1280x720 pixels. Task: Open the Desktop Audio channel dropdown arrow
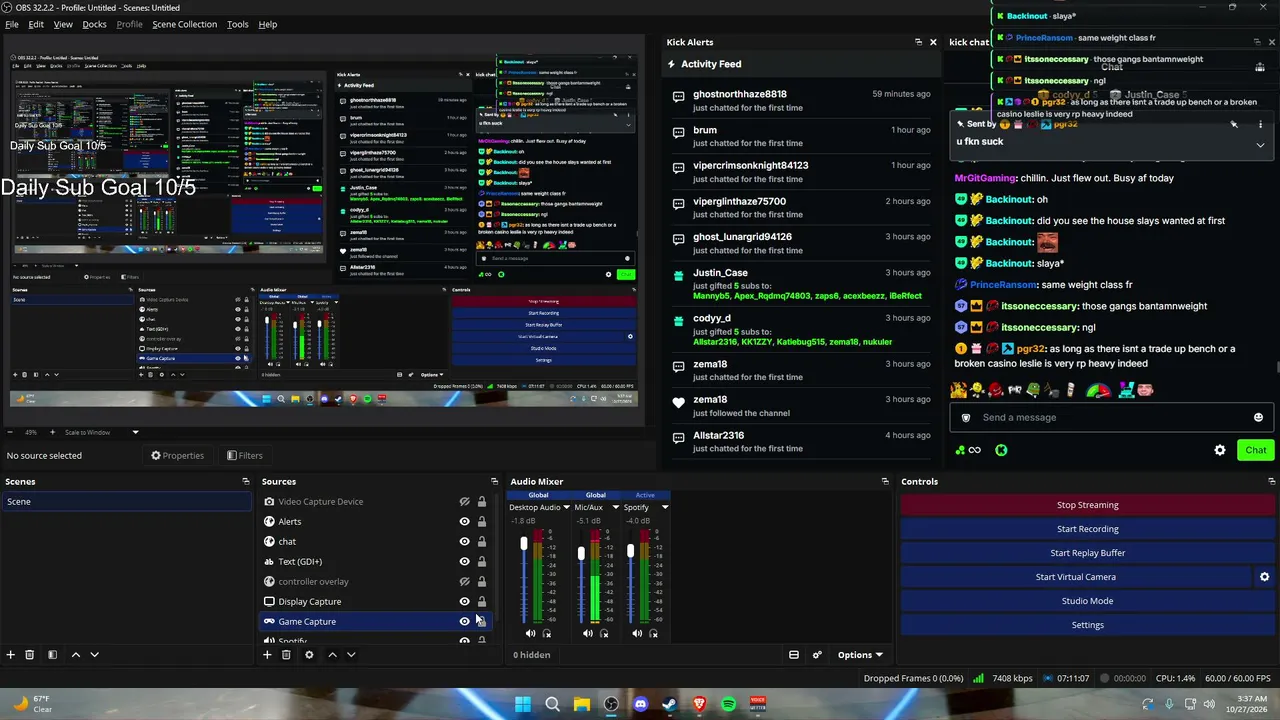coord(566,508)
